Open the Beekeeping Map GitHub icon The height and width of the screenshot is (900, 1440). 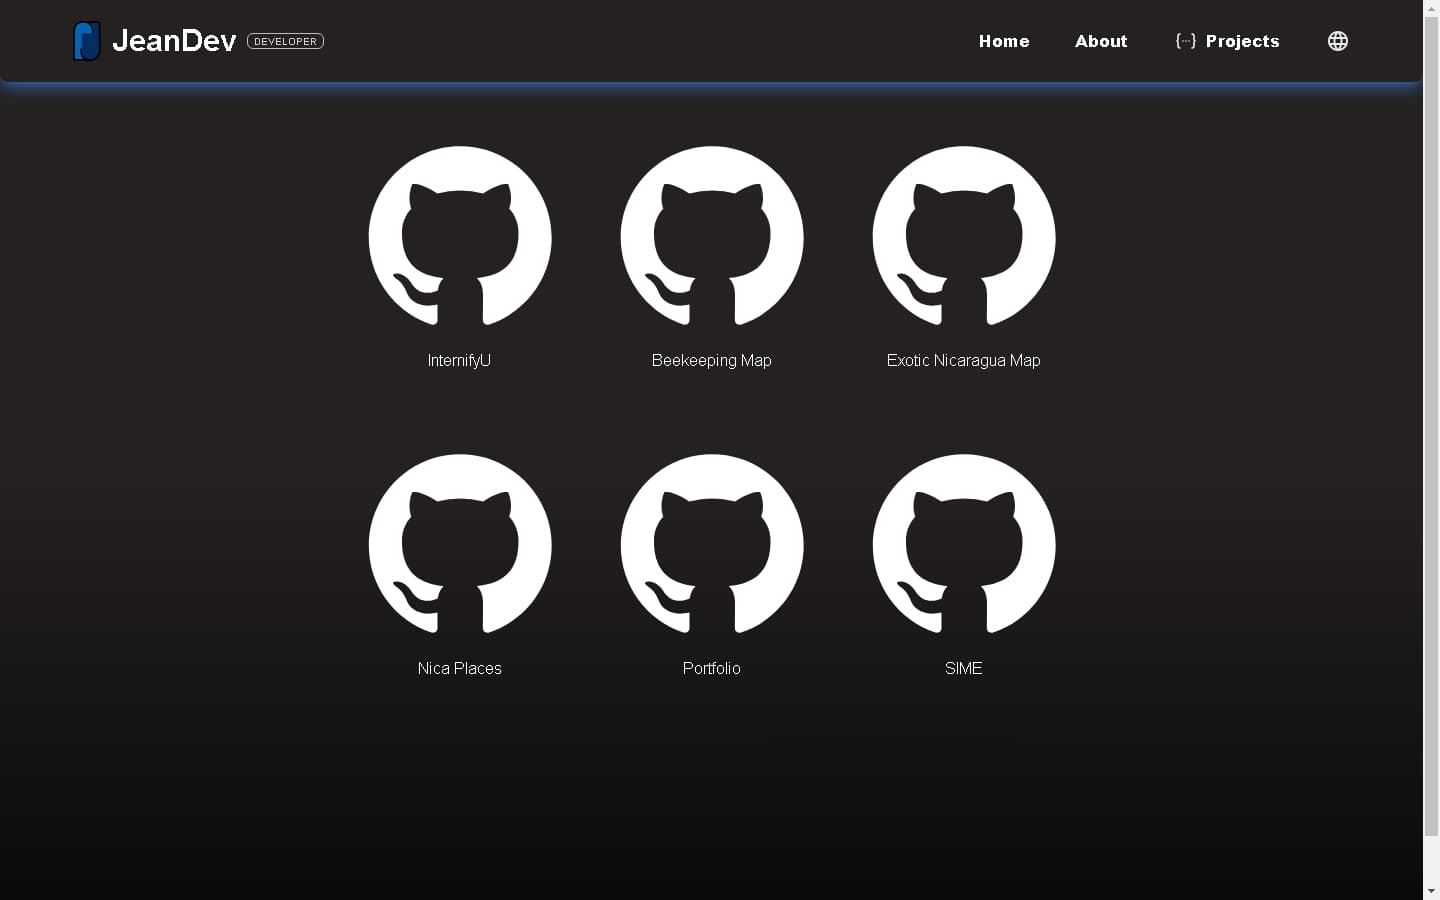[711, 237]
